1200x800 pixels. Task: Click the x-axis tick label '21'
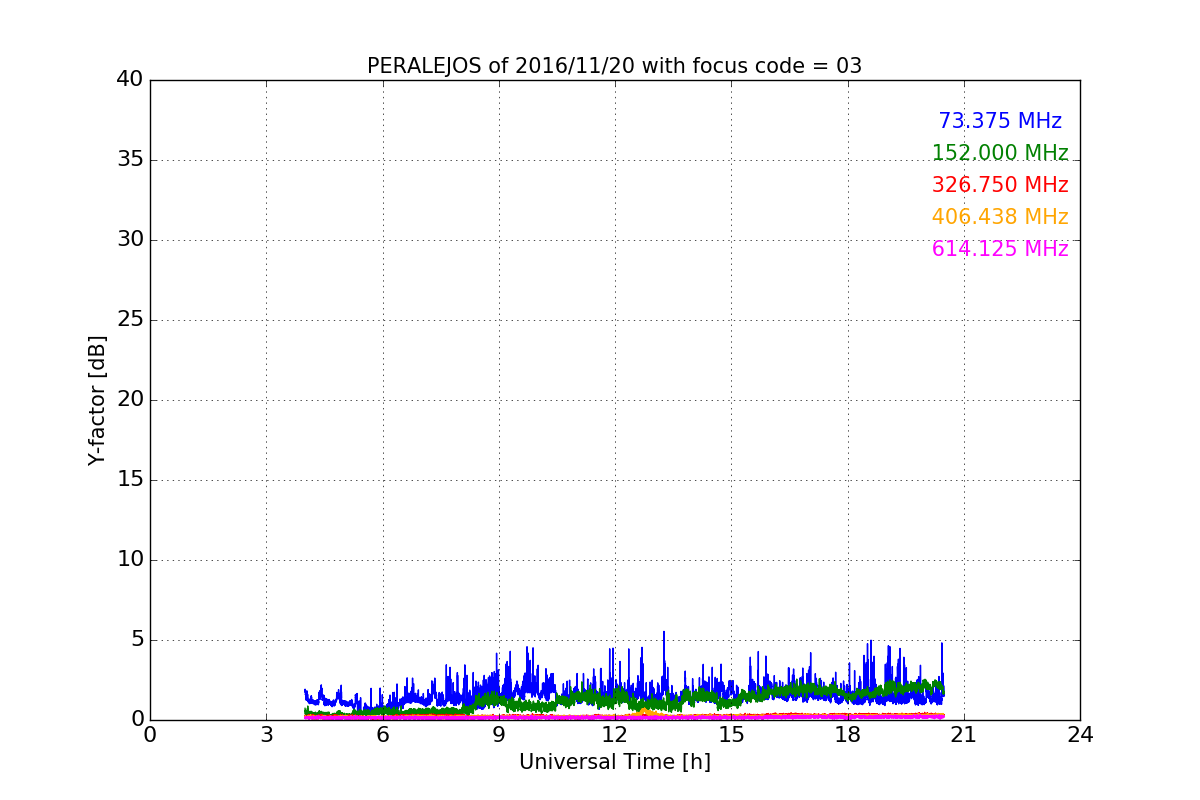[963, 735]
